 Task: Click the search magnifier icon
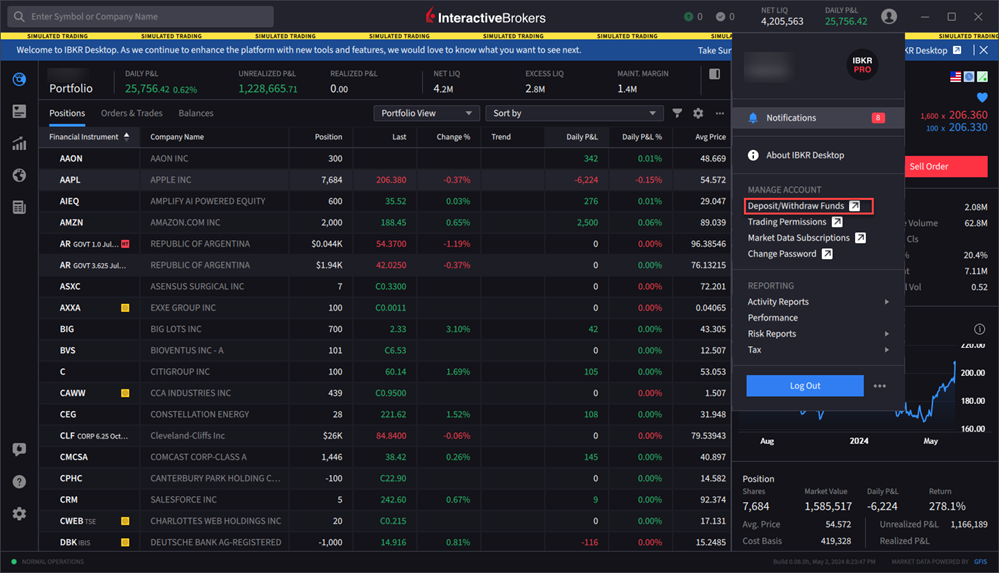point(19,17)
